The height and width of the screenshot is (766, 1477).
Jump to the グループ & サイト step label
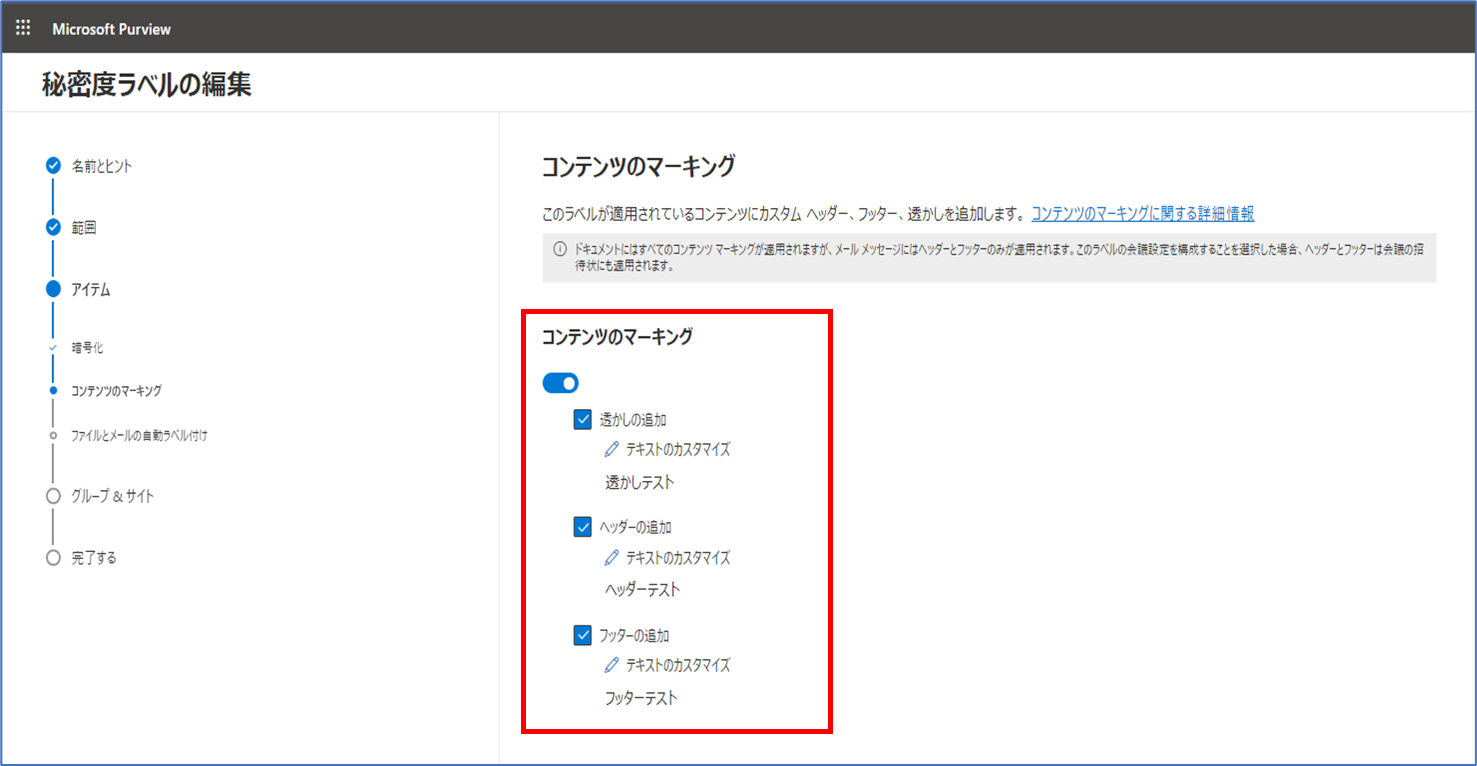point(113,496)
